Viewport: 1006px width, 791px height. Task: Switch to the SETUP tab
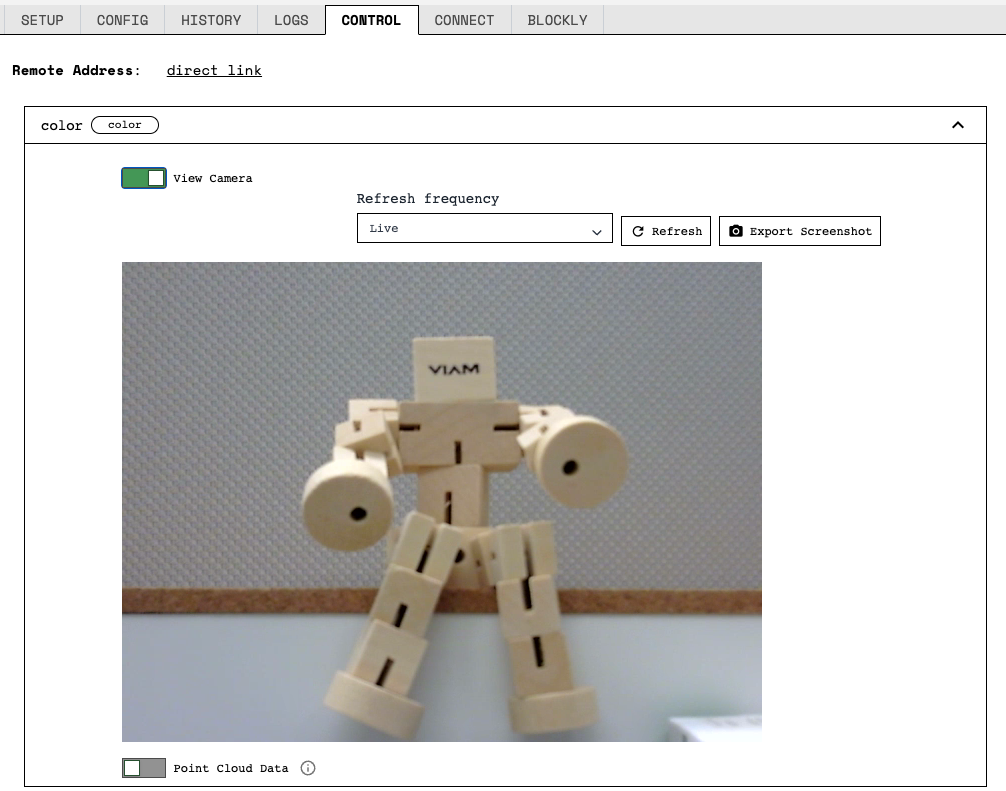42,20
